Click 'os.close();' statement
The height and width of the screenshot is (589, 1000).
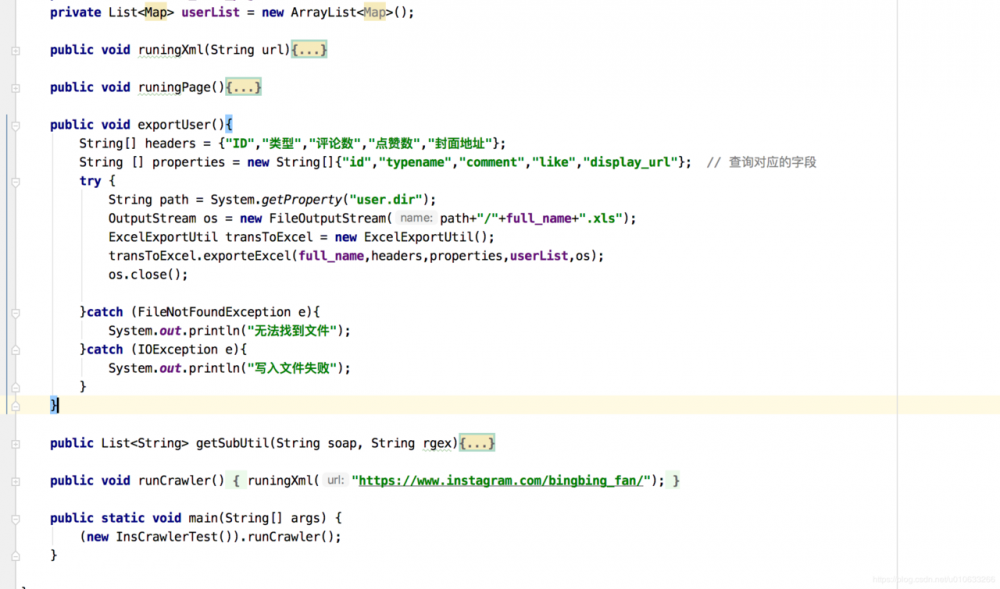[x=148, y=274]
